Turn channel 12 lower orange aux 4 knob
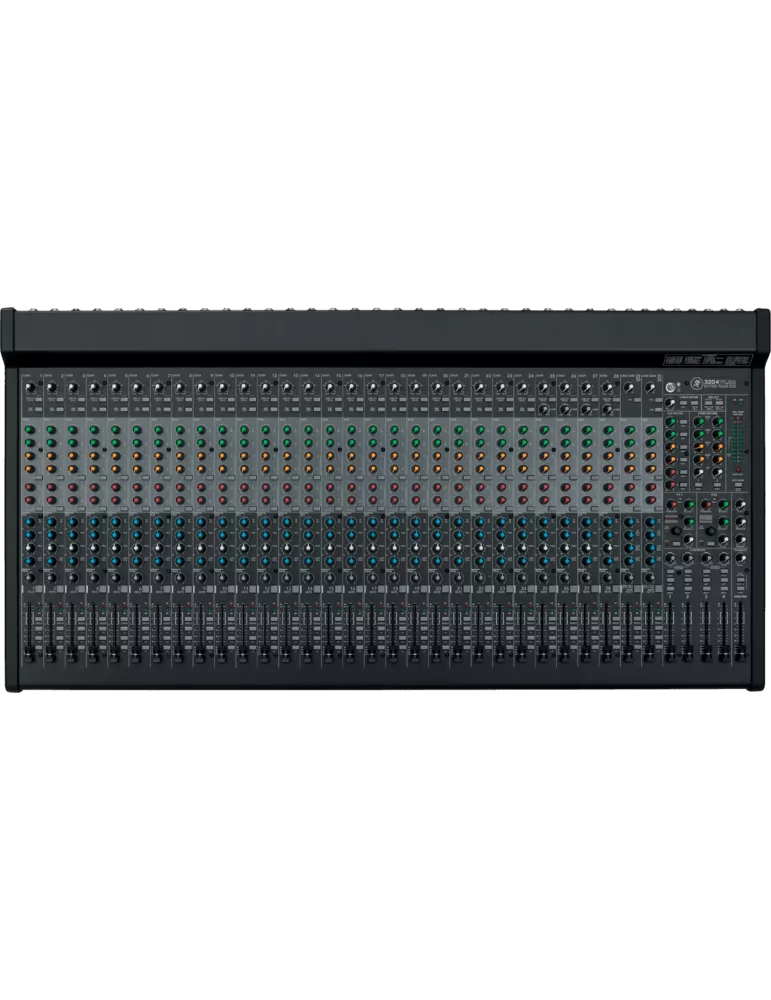Screen dimensions: 771x1000 tap(265, 469)
